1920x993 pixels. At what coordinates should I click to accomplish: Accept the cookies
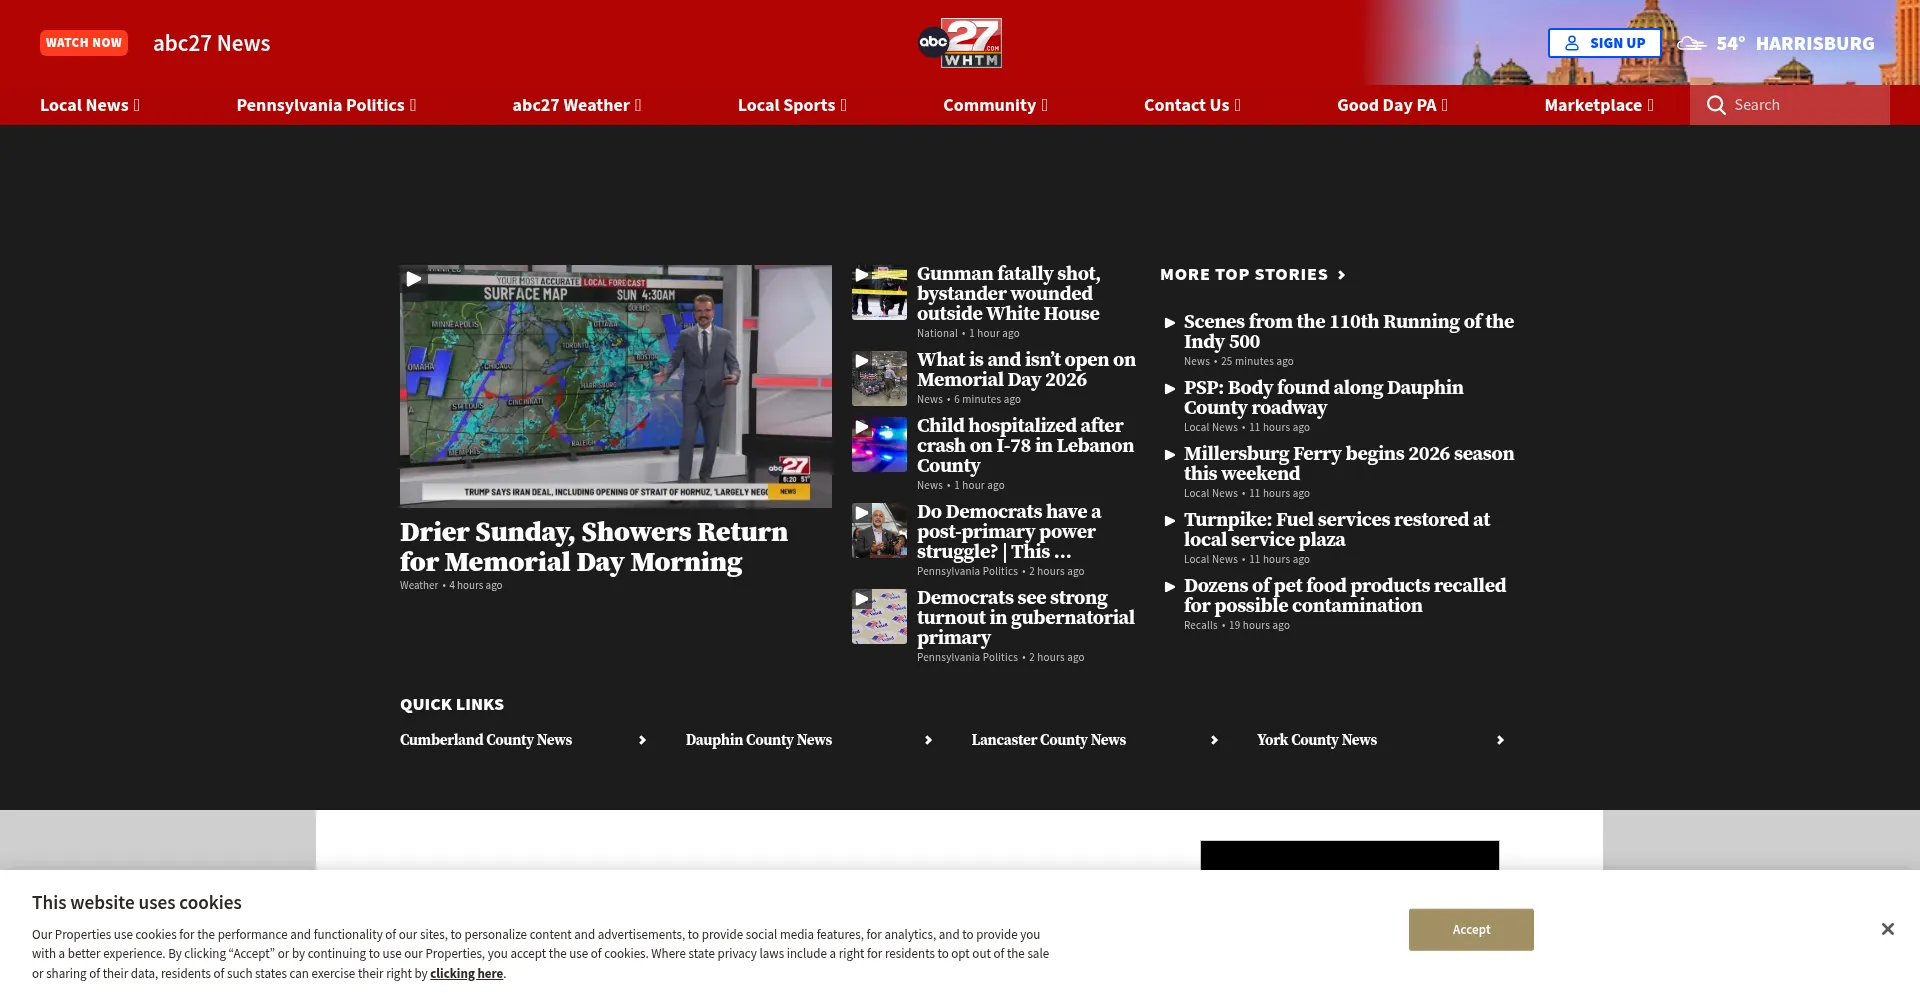[1471, 930]
